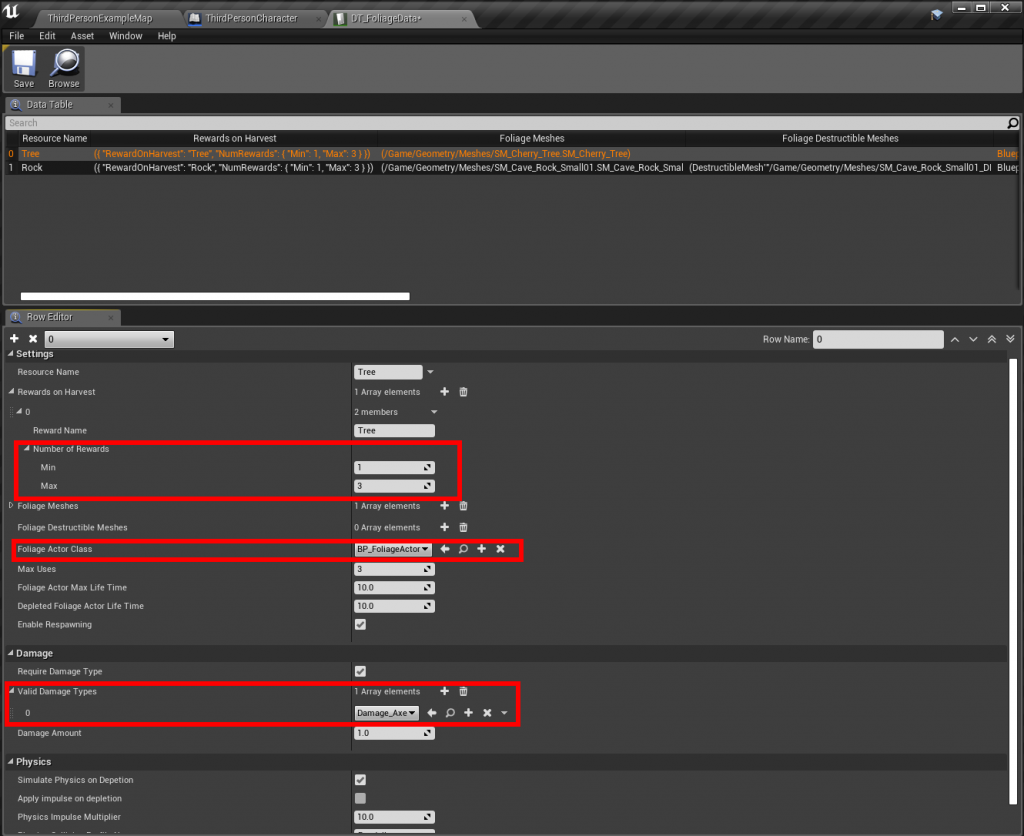Browse to Foliage Actor Class asset in content browser
Viewport: 1024px width, 836px height.
463,549
